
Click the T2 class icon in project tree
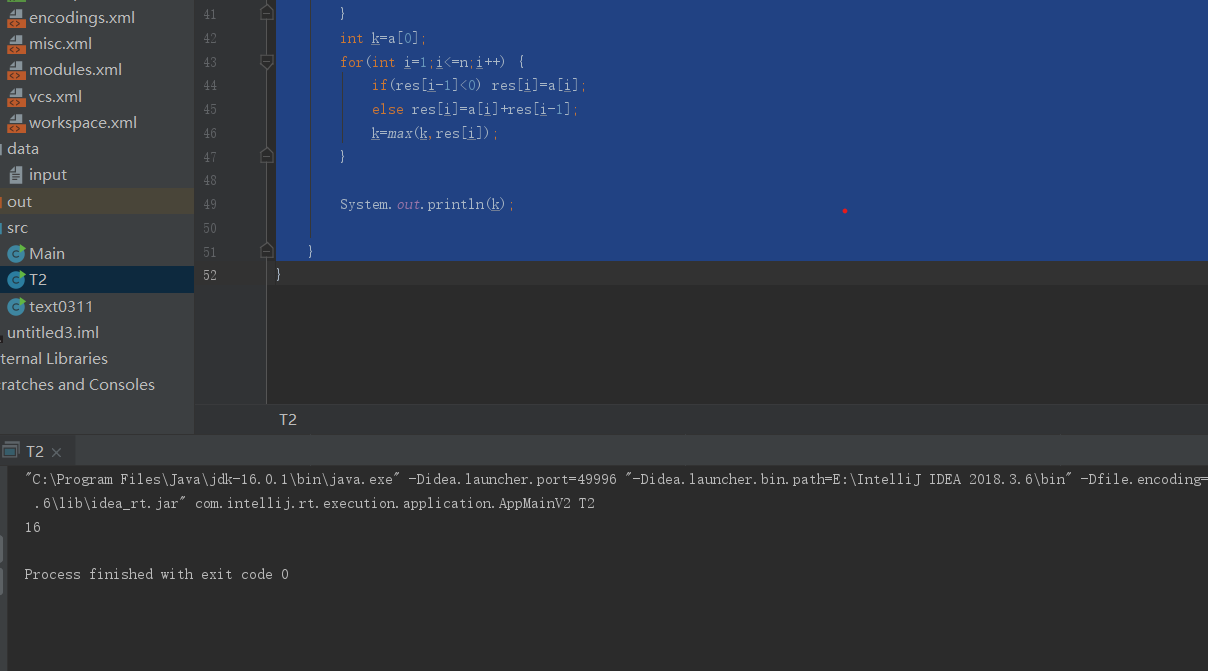click(x=15, y=280)
